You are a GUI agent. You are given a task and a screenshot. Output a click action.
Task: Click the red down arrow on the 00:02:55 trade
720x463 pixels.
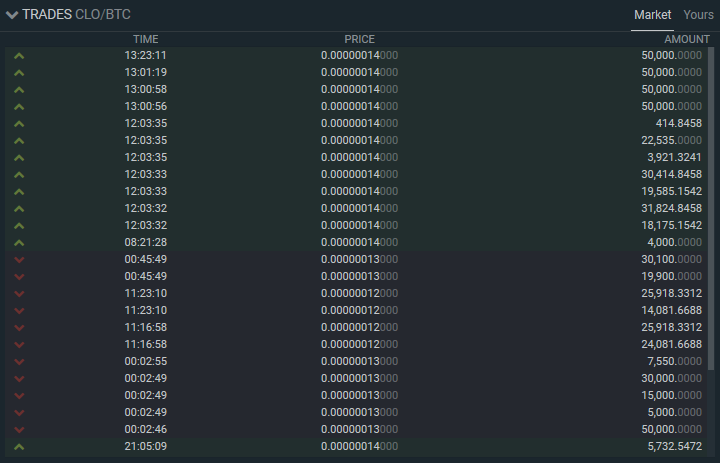[19, 361]
